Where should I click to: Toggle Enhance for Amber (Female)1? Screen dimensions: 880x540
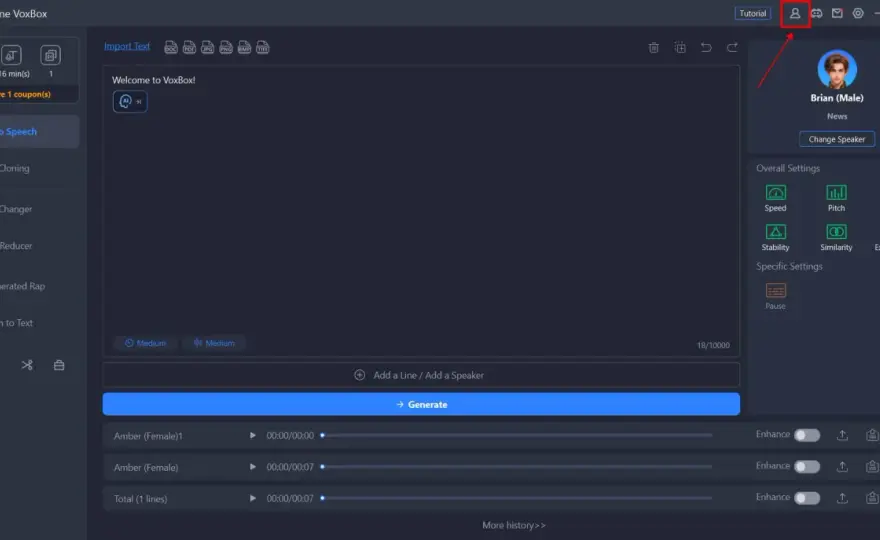tap(807, 435)
